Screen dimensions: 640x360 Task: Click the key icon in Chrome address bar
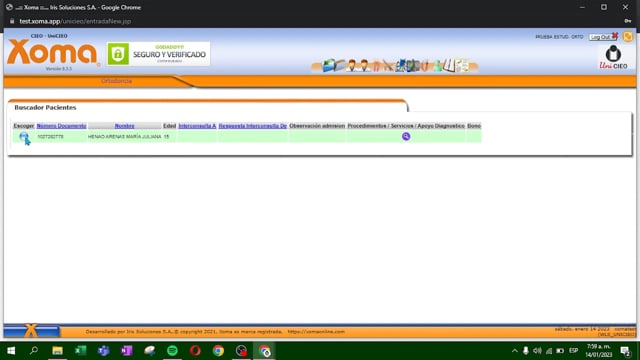(x=628, y=21)
